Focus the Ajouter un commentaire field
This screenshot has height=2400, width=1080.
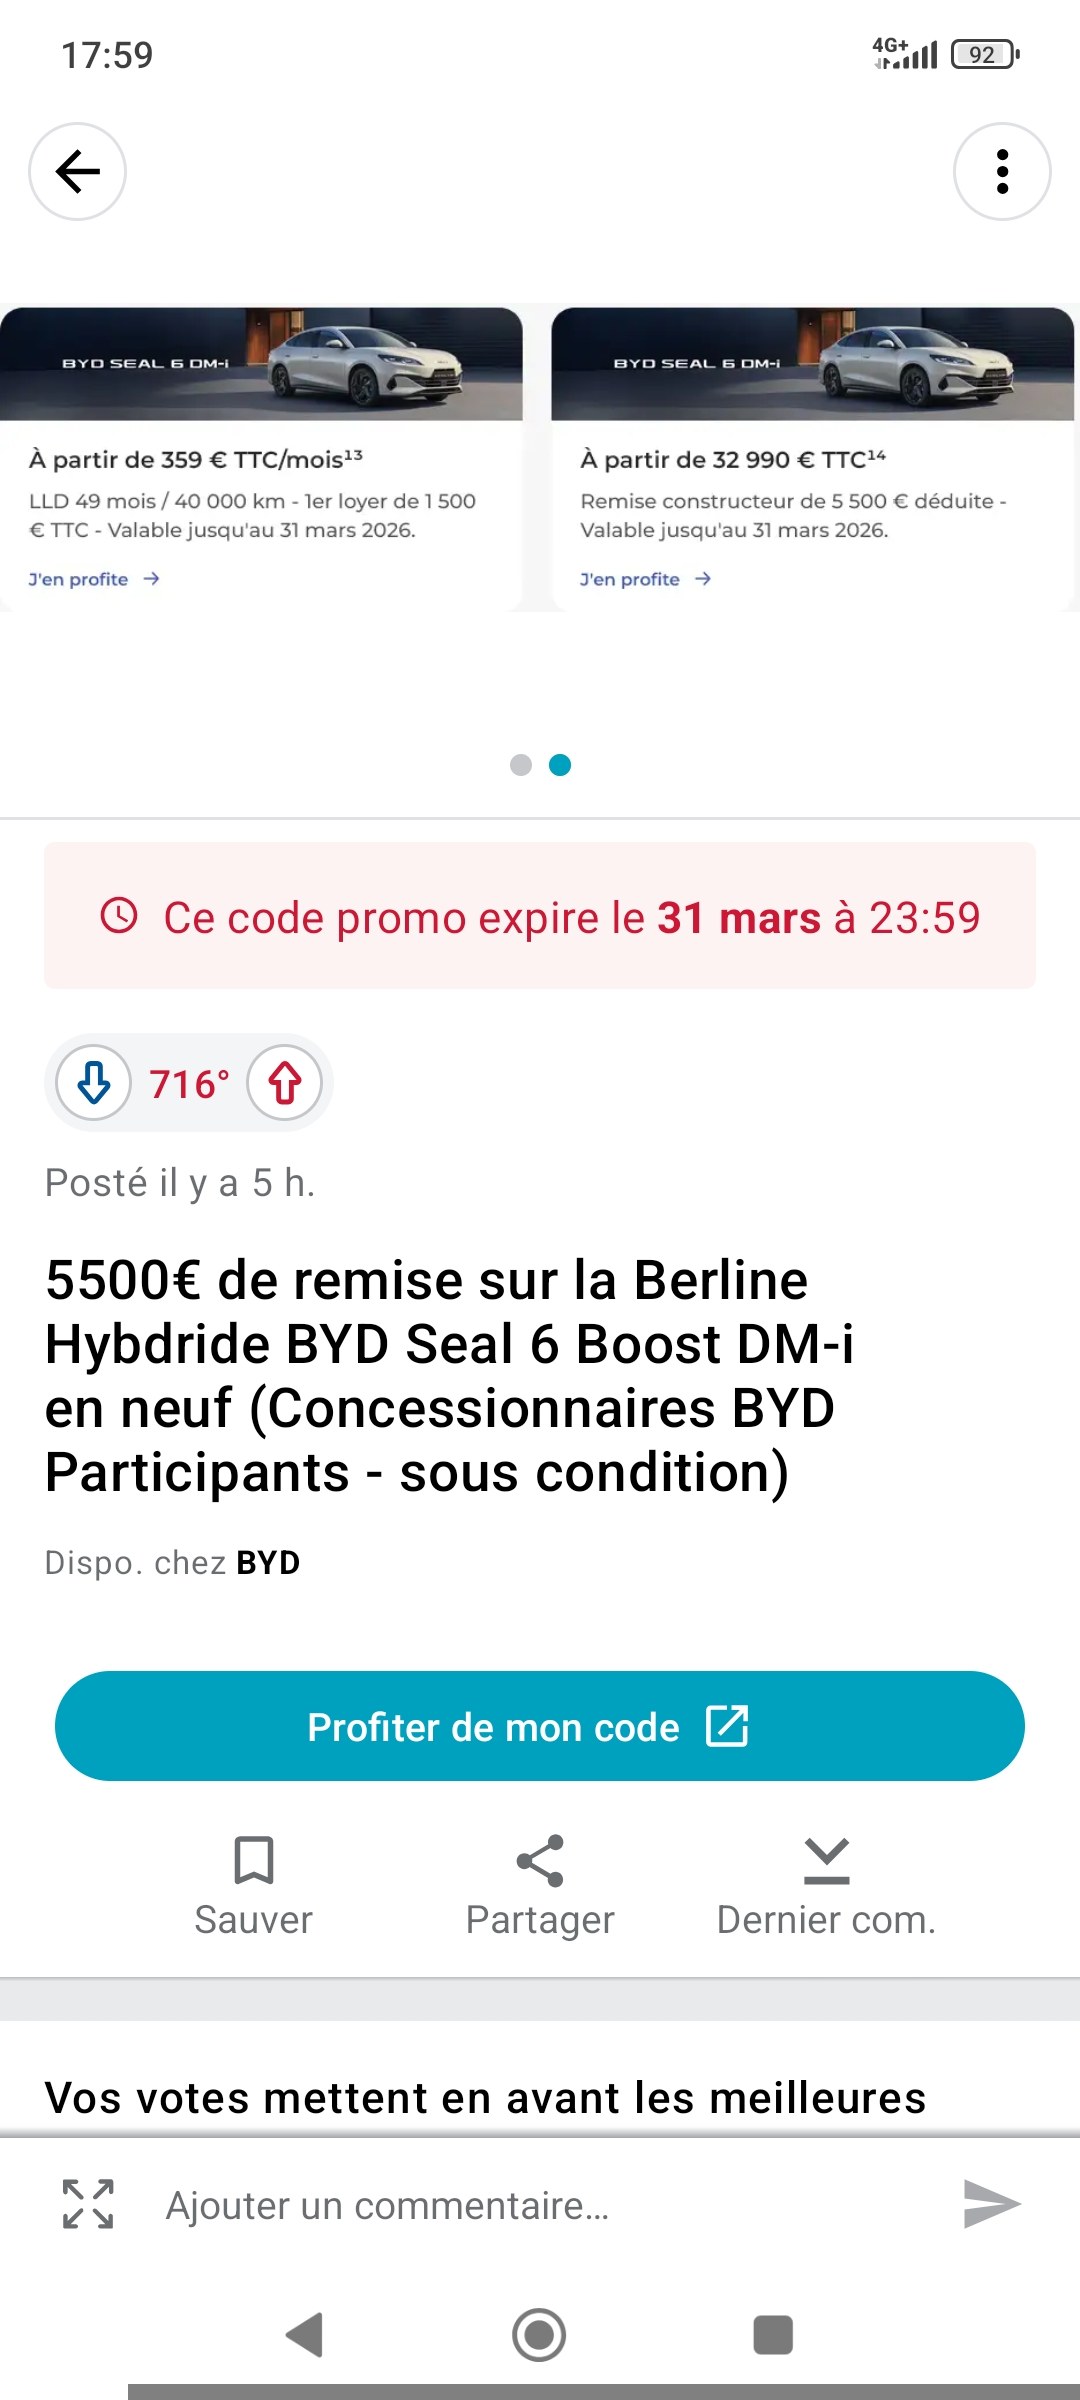point(540,2205)
